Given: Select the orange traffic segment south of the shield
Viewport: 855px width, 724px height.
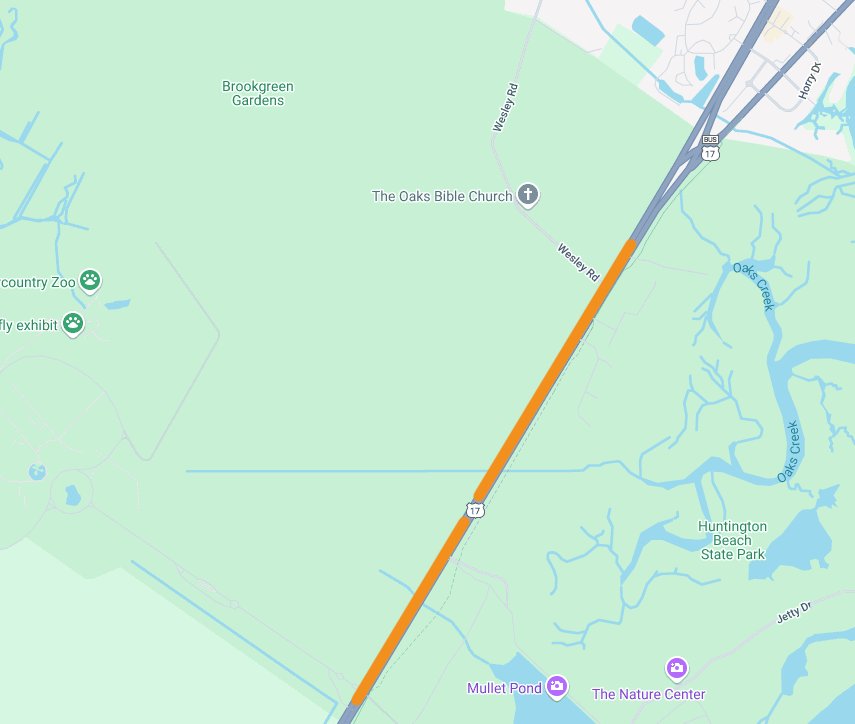Looking at the screenshot, I should click(x=411, y=611).
